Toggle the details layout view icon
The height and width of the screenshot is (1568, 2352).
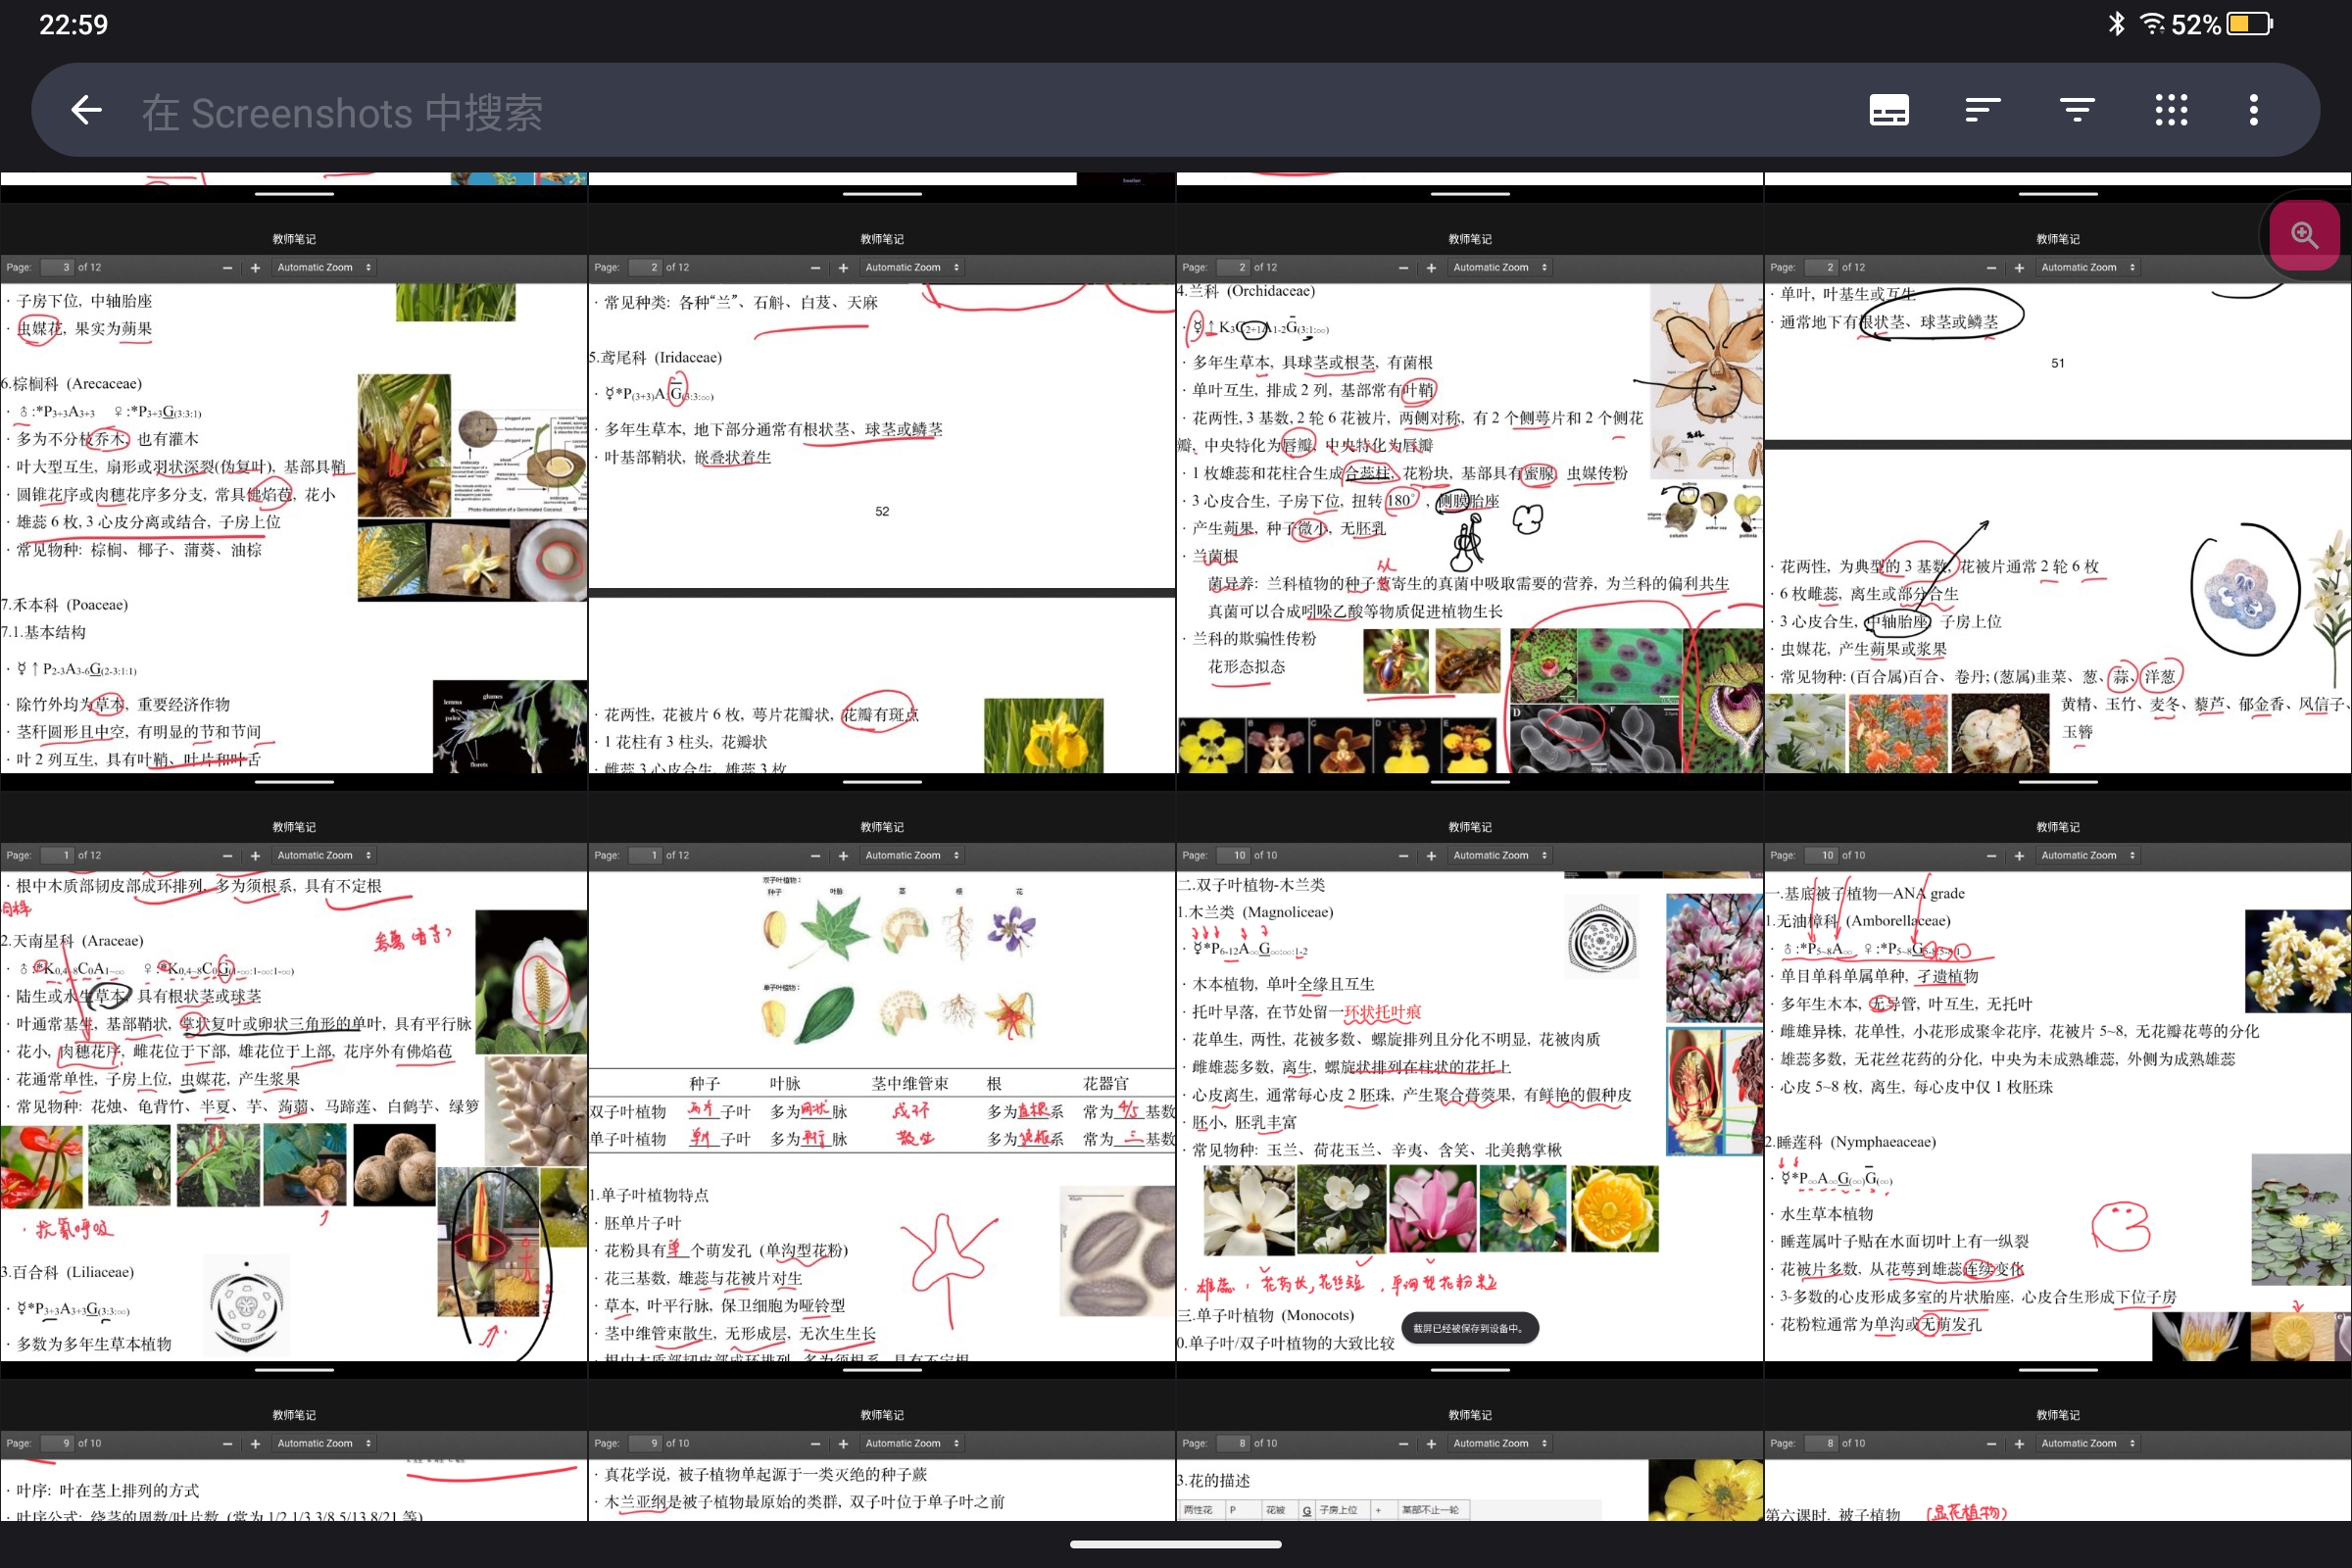pos(1889,110)
